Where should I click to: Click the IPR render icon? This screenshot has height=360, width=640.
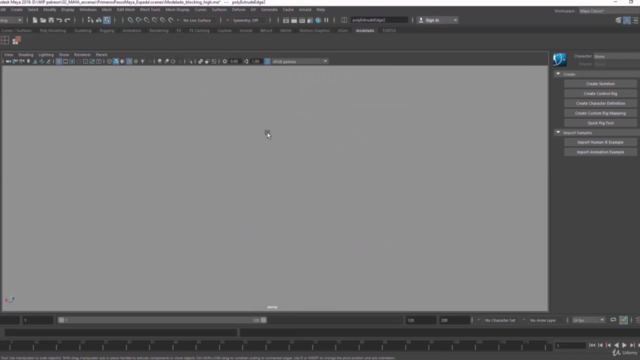302,20
